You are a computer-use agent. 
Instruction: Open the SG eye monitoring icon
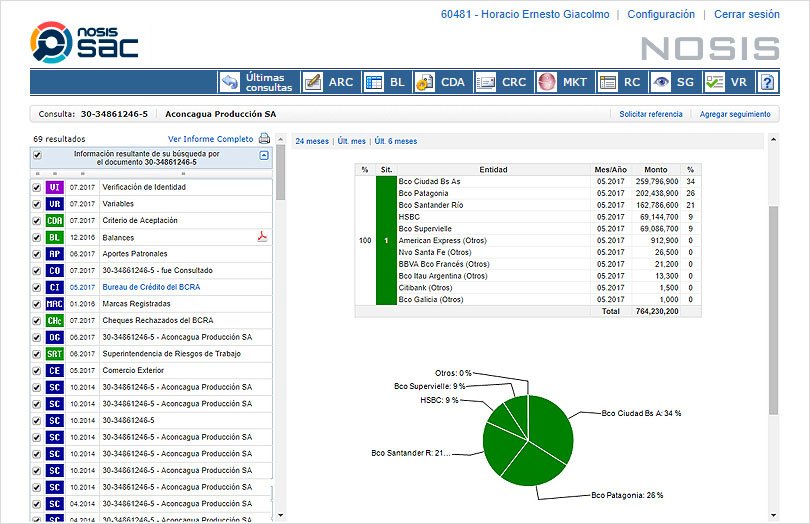661,82
